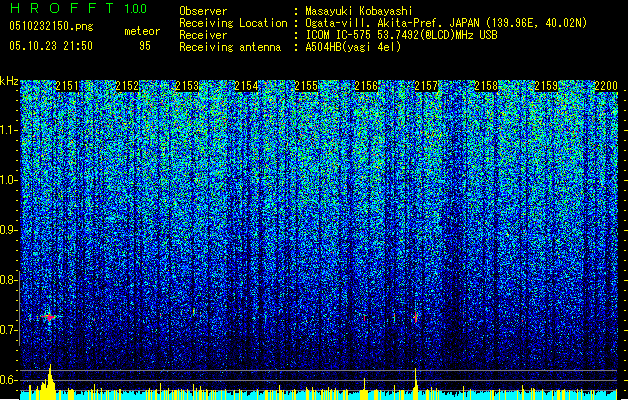Click the Observer name Masayuki Kobayashi

point(359,11)
